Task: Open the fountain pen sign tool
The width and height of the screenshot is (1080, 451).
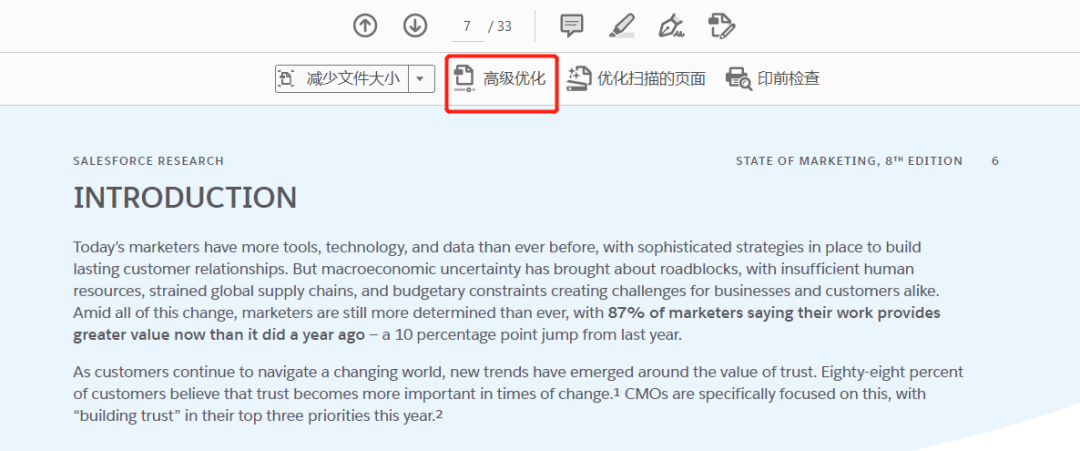Action: (x=671, y=26)
